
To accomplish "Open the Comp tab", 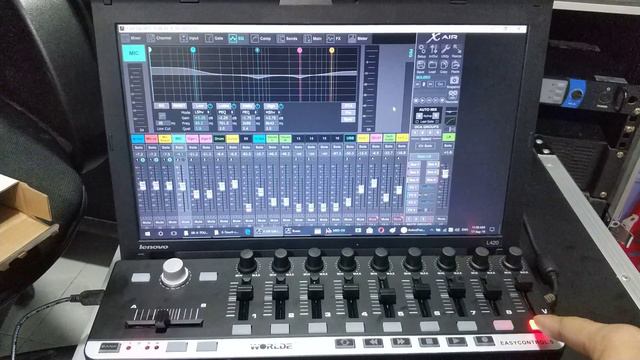I will pos(261,39).
